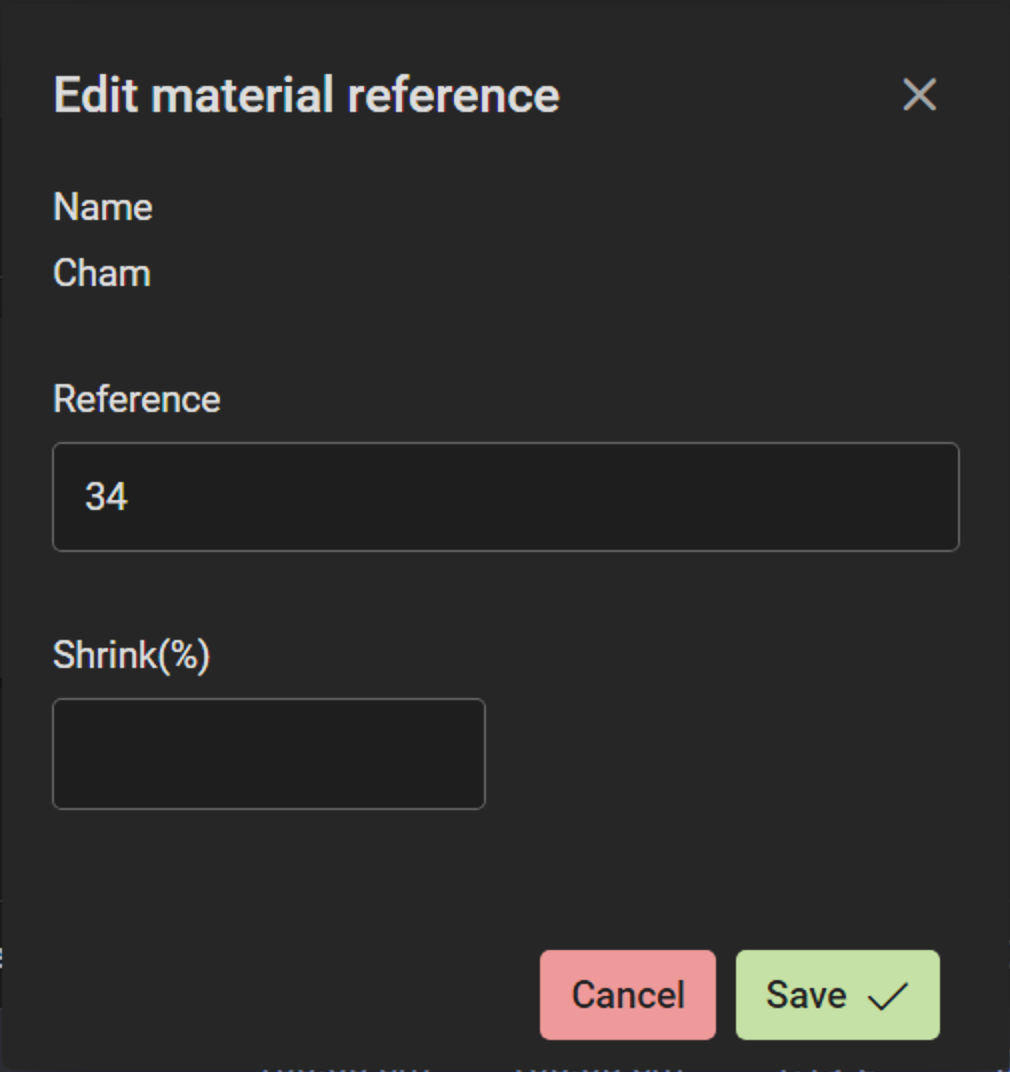Focus the Reference input field

505,497
